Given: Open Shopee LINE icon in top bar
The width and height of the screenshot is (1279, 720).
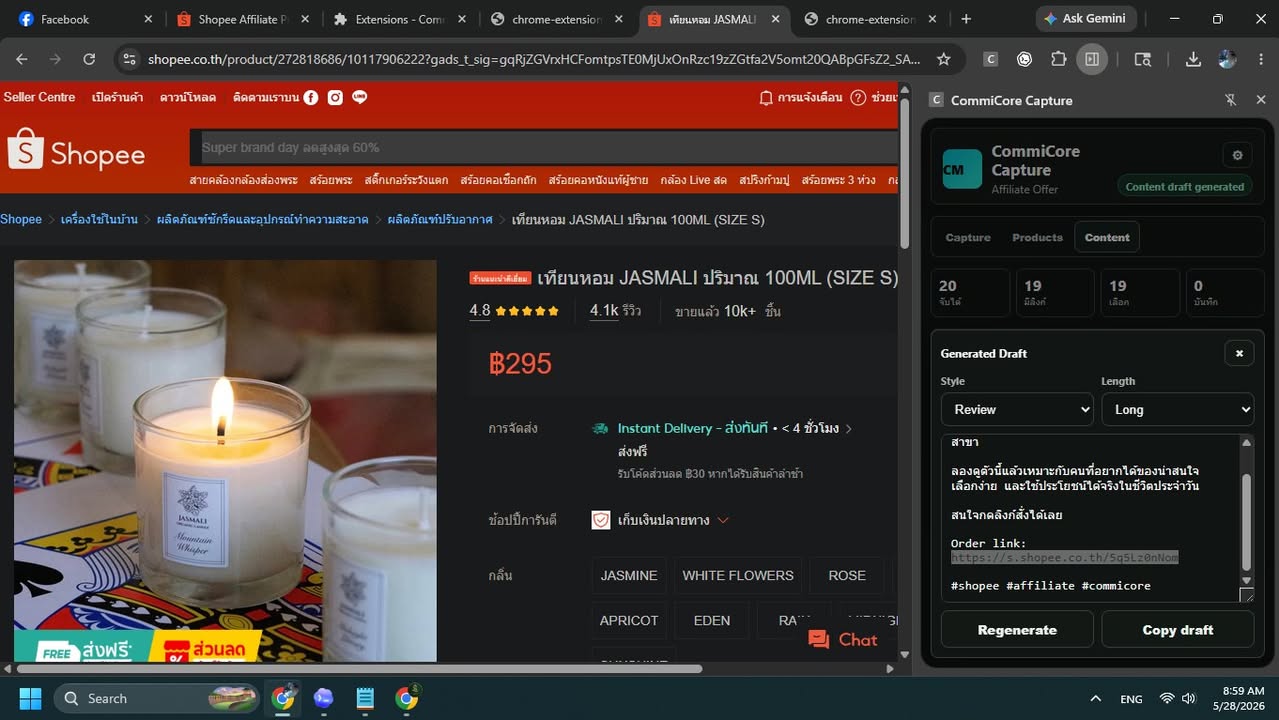Looking at the screenshot, I should pyautogui.click(x=359, y=97).
